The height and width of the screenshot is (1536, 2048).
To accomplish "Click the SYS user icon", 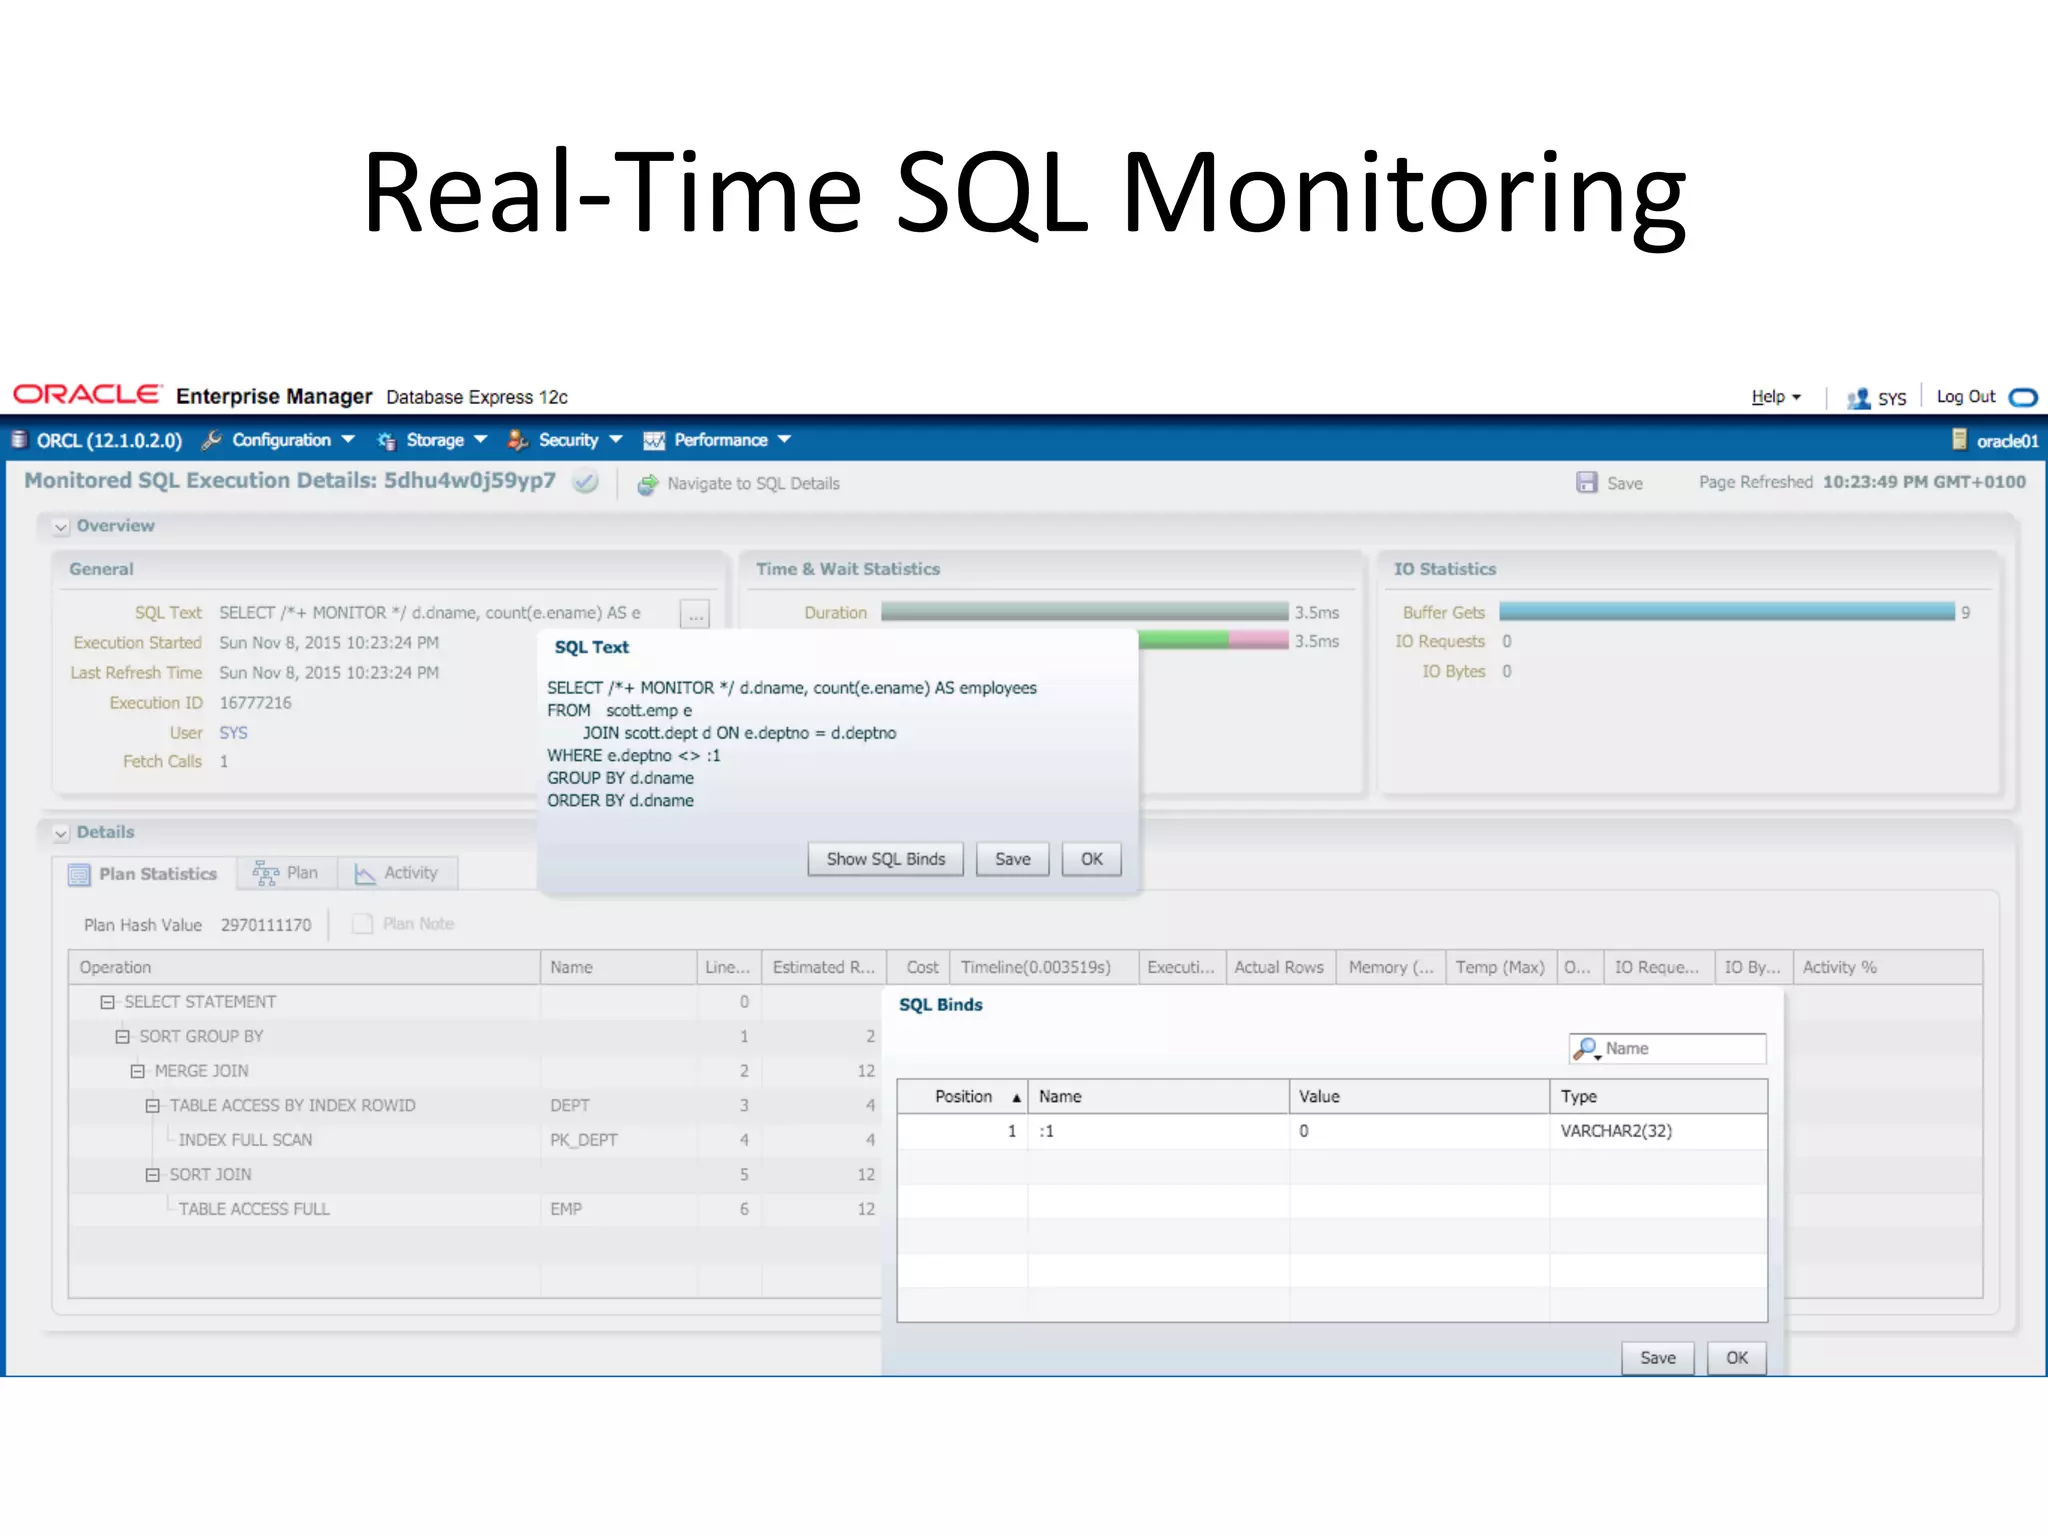I will [x=1858, y=398].
